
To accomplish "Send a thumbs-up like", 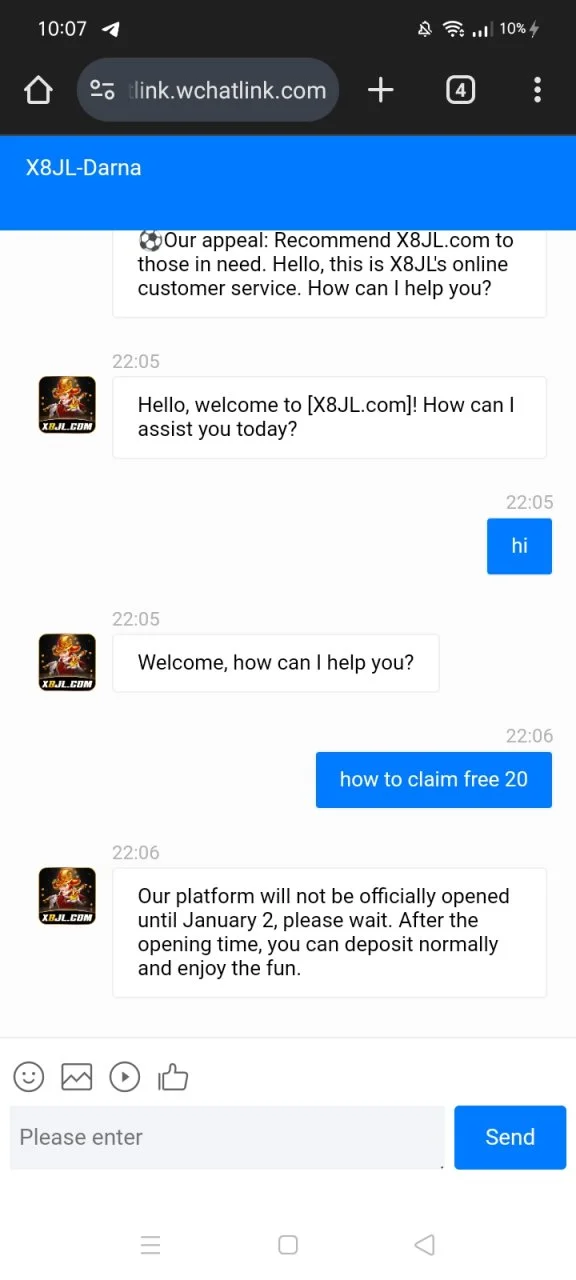I will (x=173, y=1076).
